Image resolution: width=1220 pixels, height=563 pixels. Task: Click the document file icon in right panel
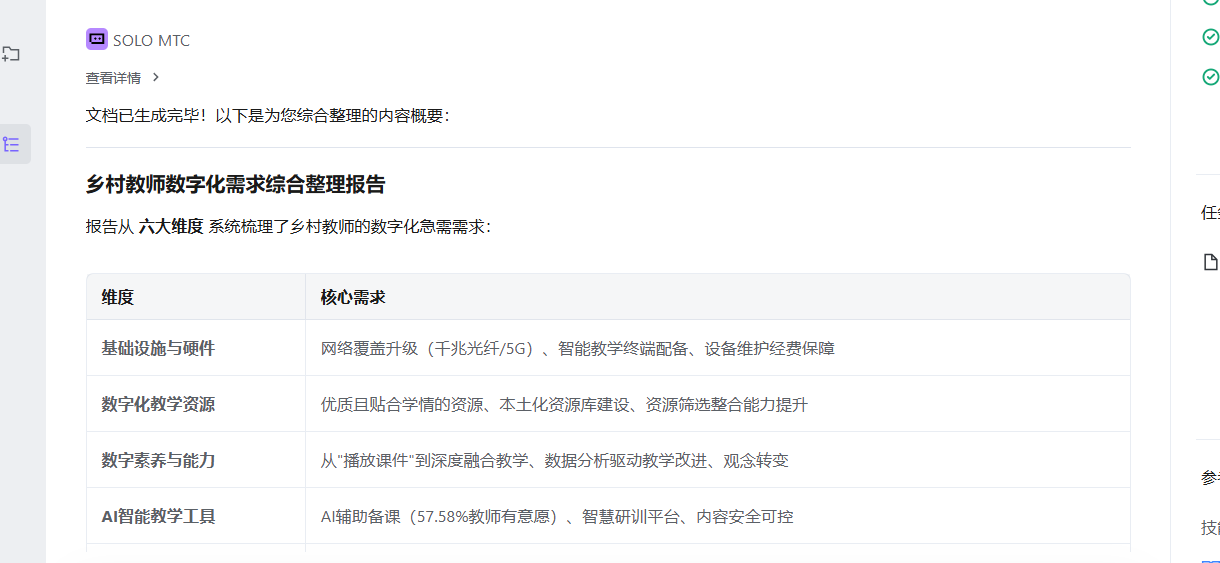(x=1210, y=262)
